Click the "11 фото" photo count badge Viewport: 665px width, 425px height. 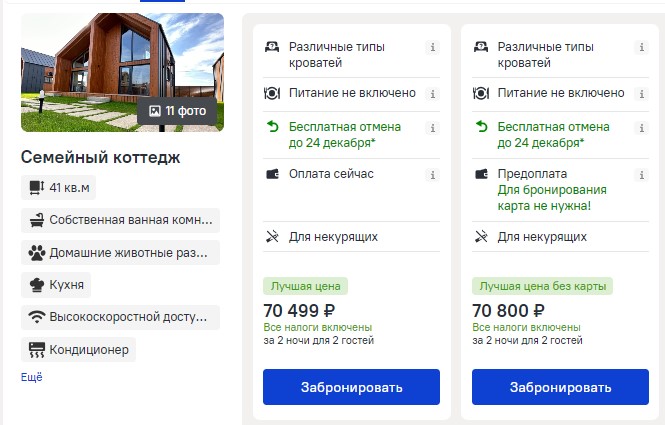coord(177,111)
